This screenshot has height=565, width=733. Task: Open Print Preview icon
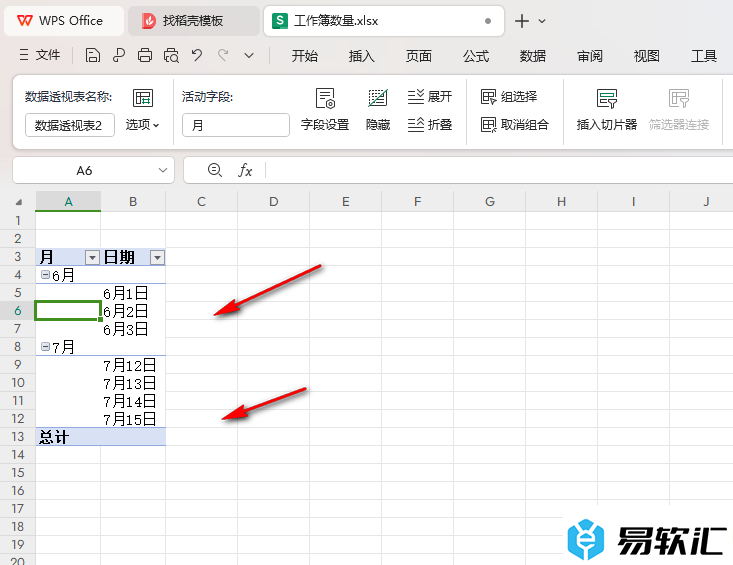(171, 56)
